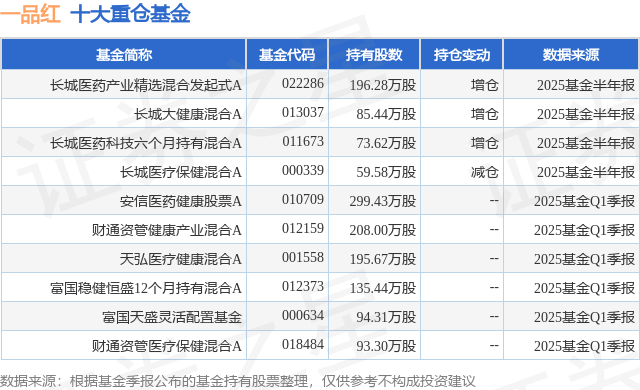Click the 基金简称 column header
The width and height of the screenshot is (640, 390).
[x=124, y=55]
